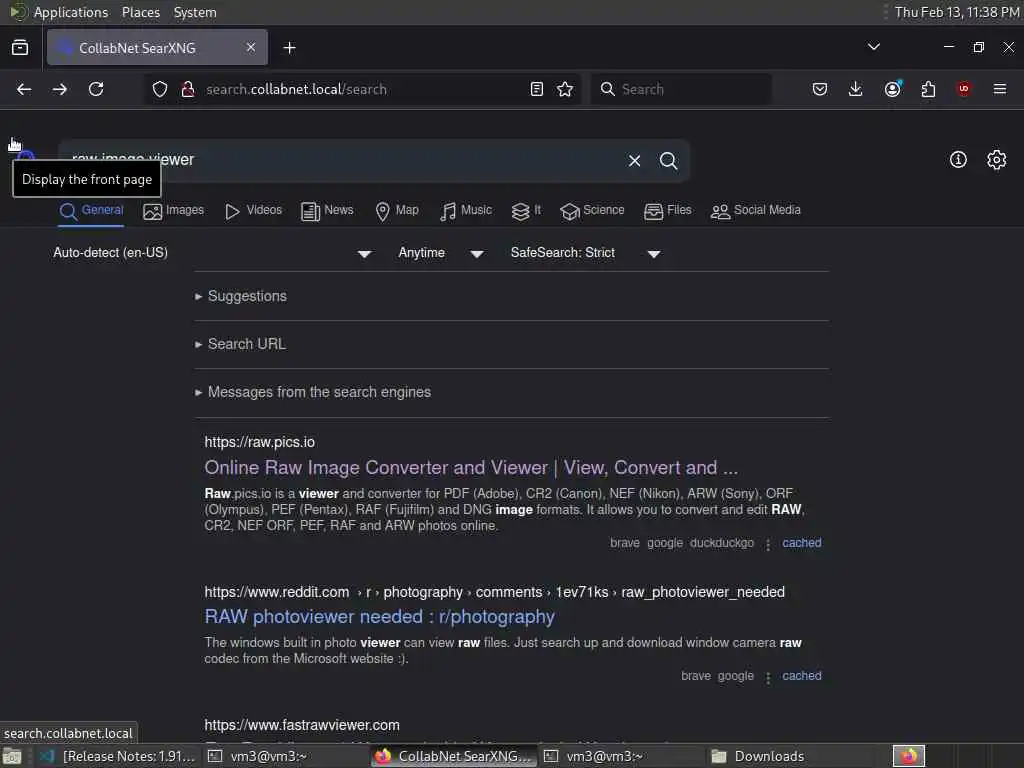
Task: Open the Downloads toolbar panel
Action: tap(856, 89)
